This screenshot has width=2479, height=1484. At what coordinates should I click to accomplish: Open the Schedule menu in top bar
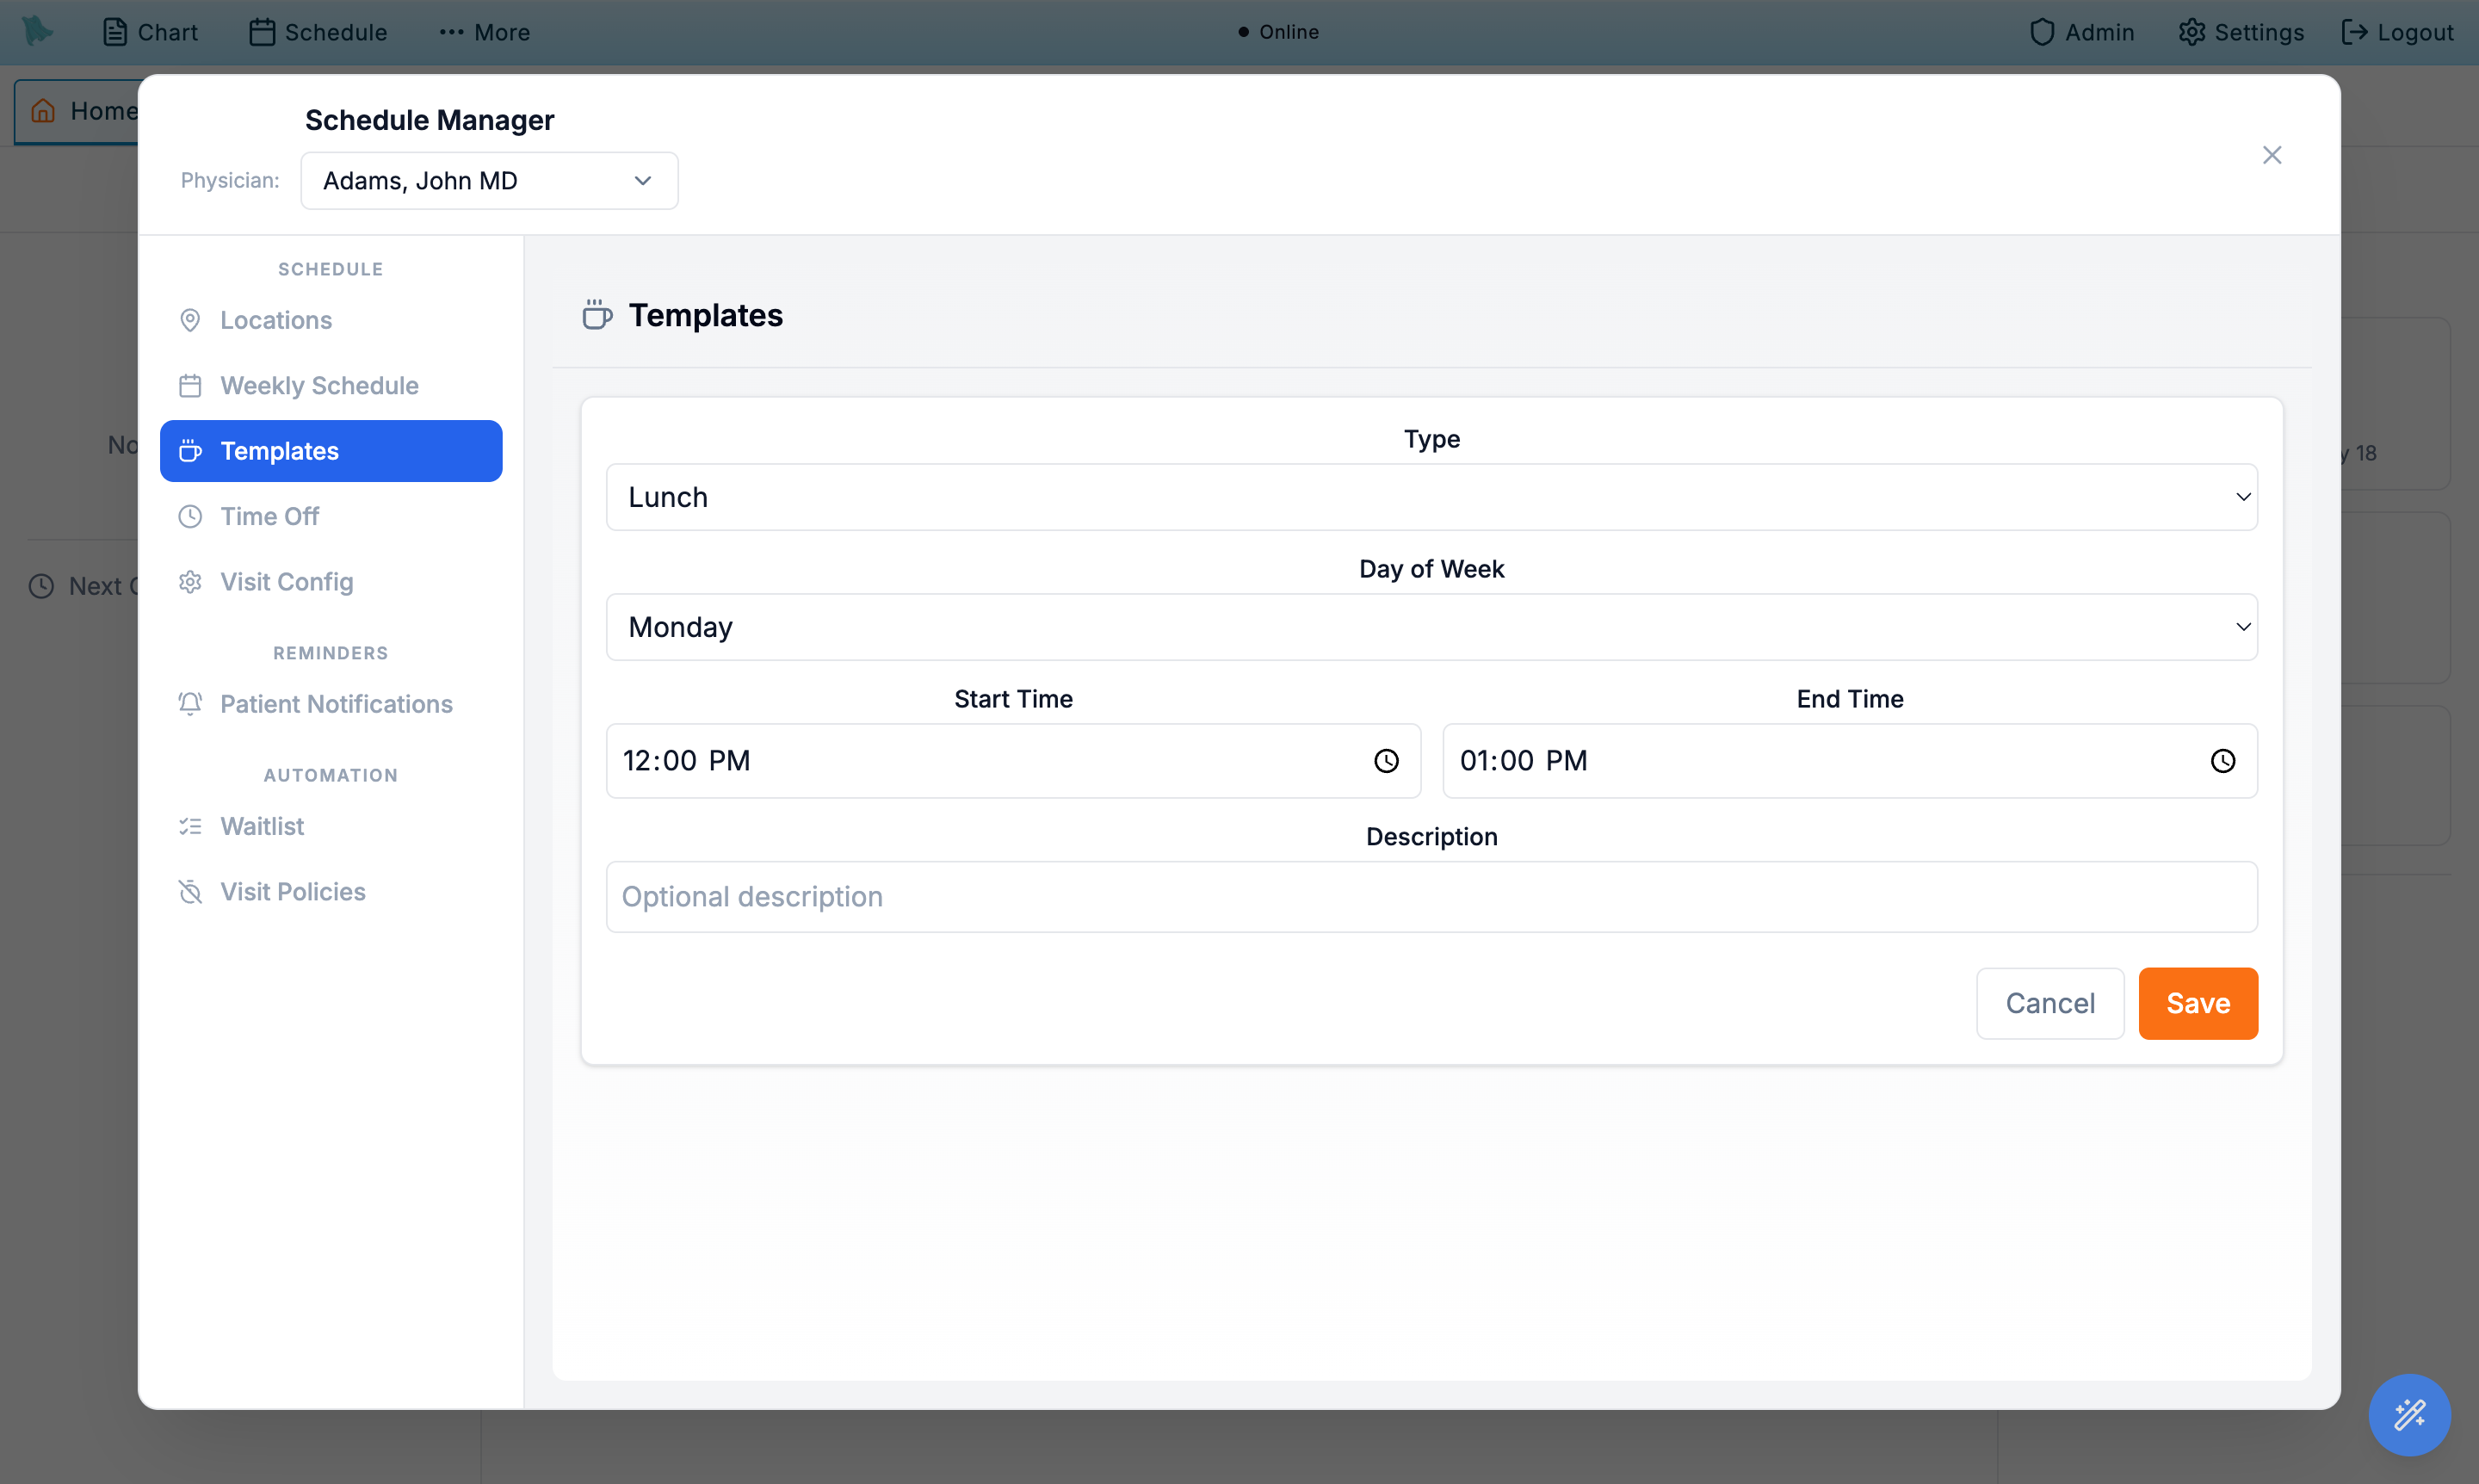318,32
